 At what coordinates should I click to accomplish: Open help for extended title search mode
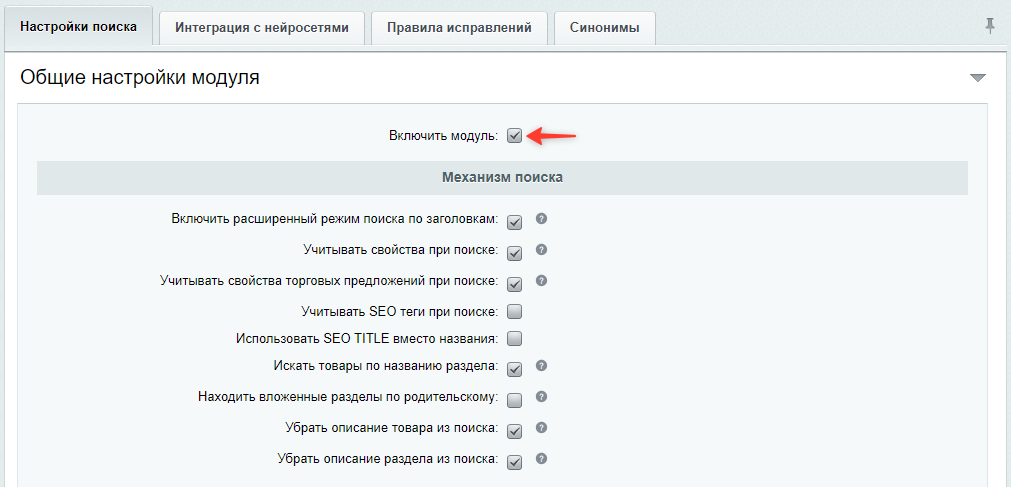[542, 219]
